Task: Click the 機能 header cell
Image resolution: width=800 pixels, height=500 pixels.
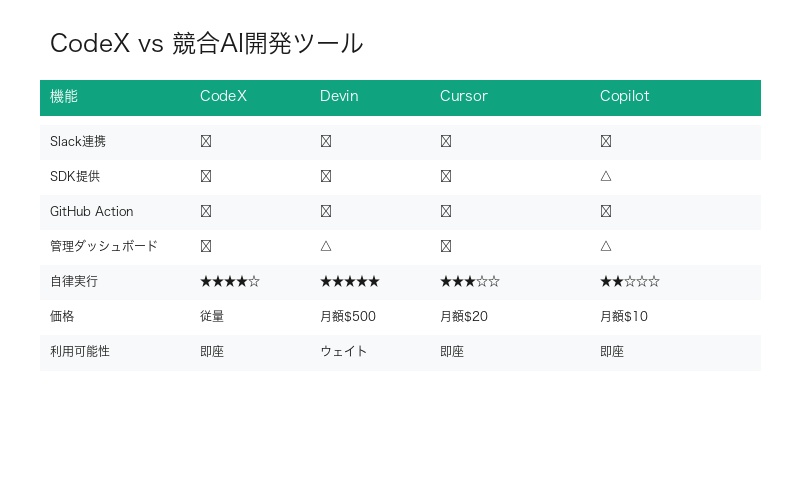Action: click(x=64, y=96)
